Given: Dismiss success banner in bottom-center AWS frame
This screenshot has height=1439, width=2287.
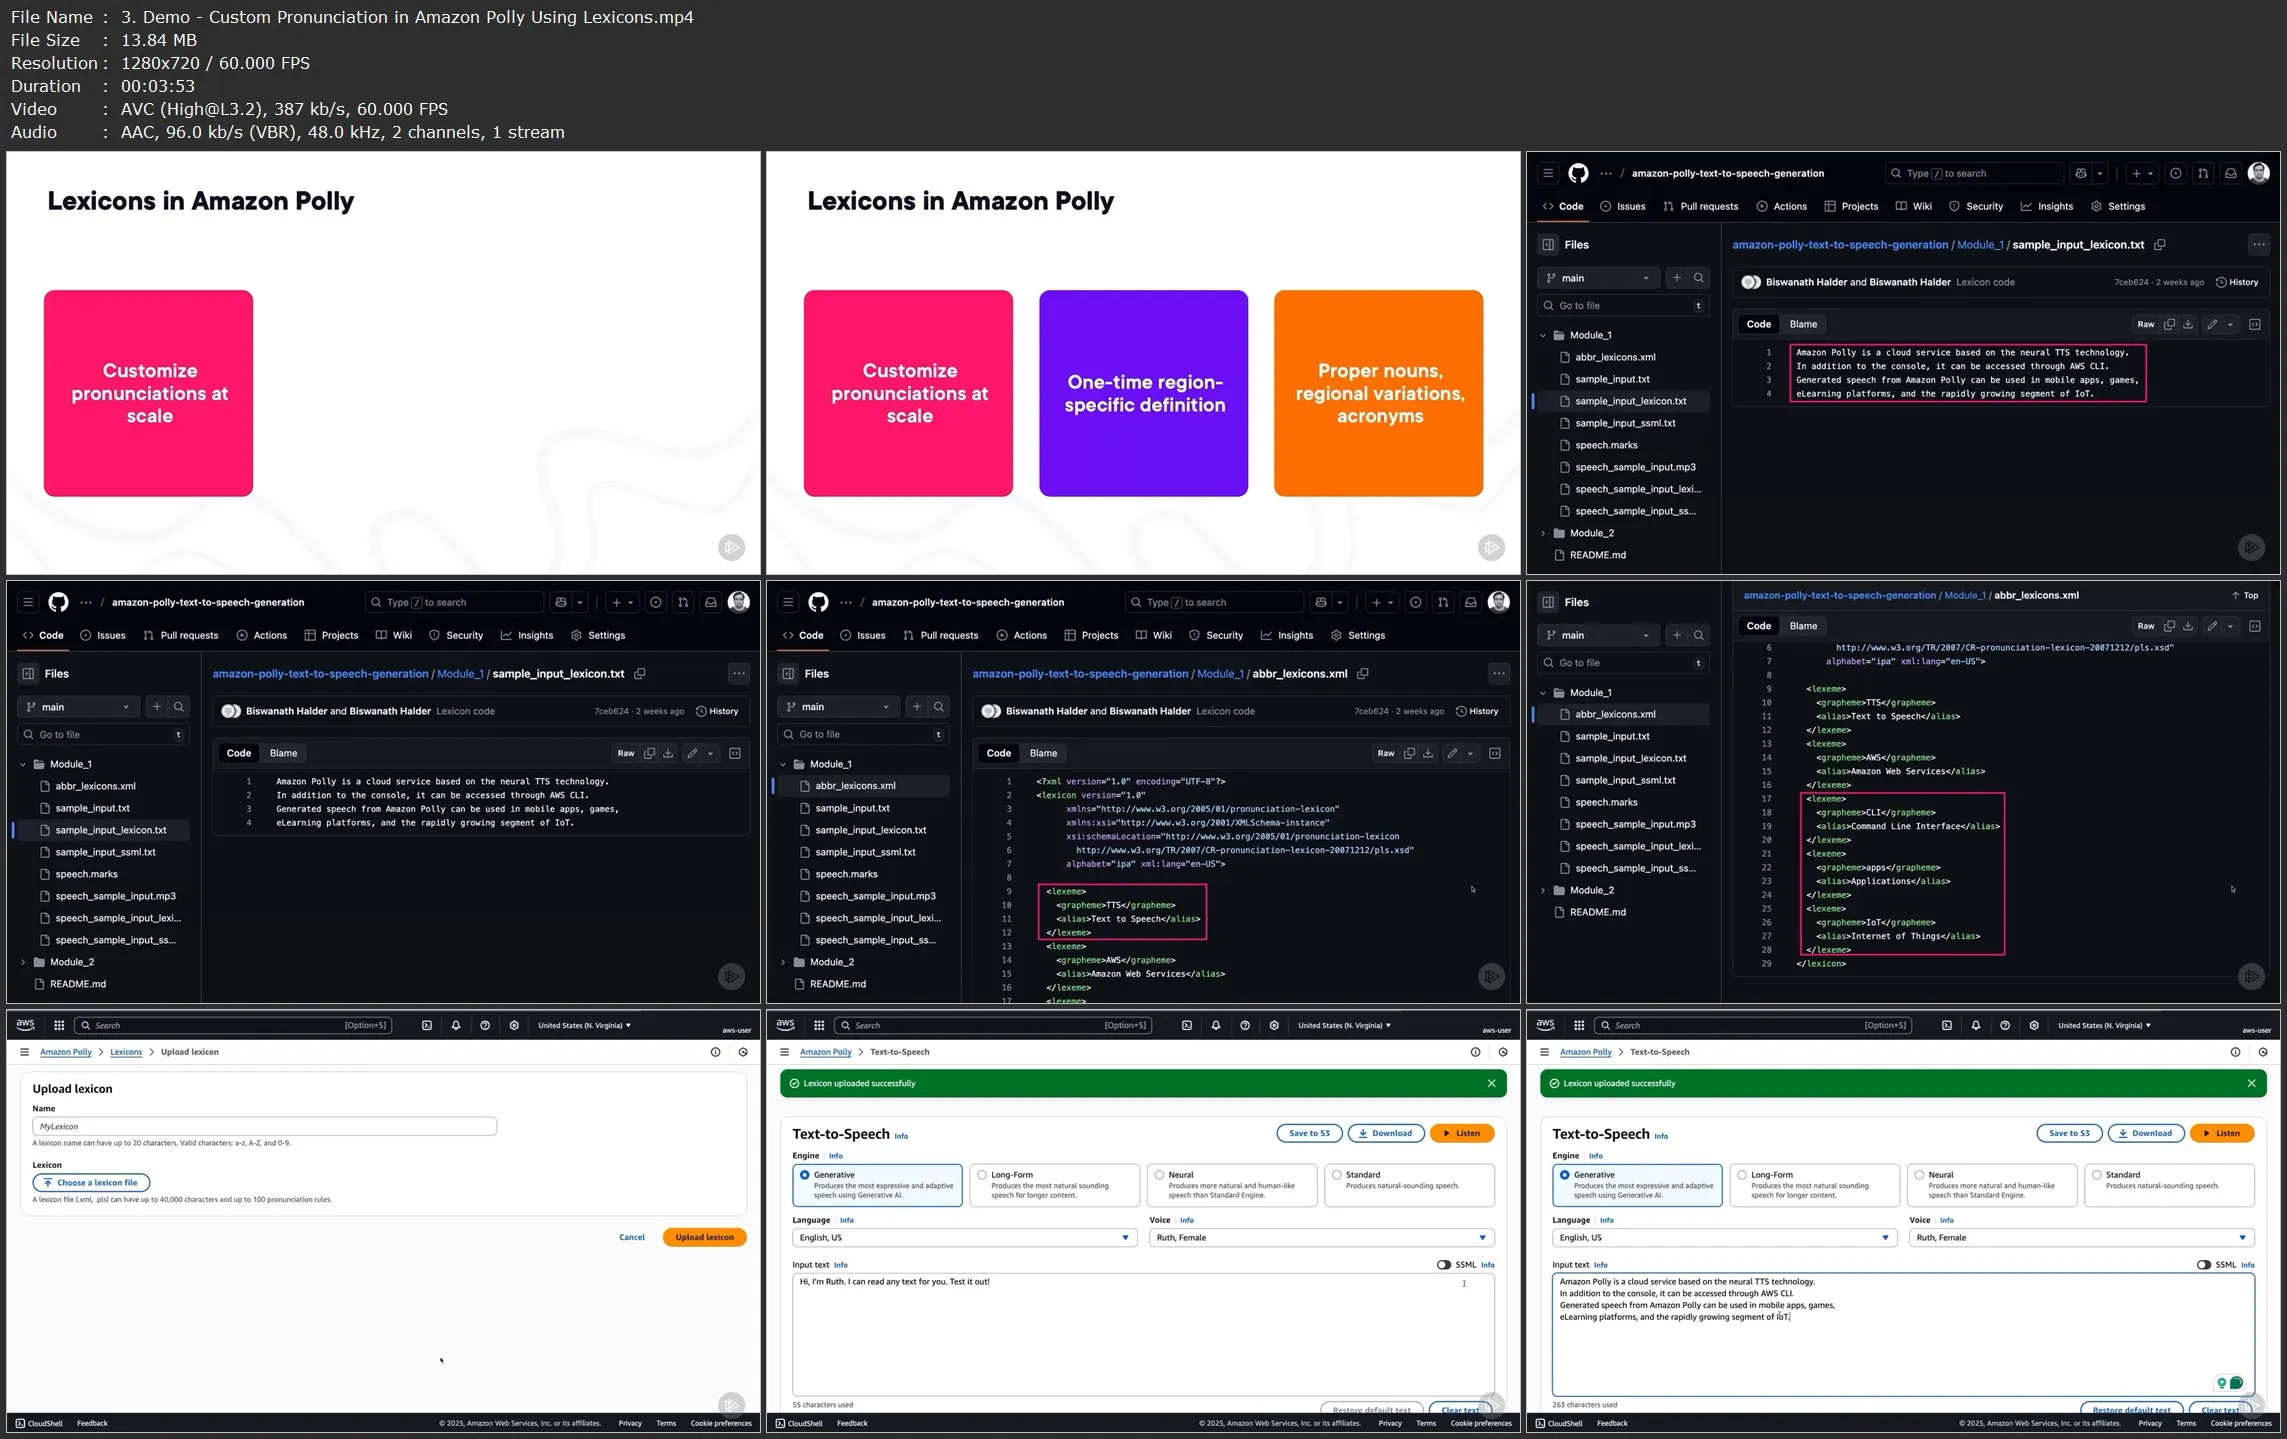Looking at the screenshot, I should click(1491, 1083).
